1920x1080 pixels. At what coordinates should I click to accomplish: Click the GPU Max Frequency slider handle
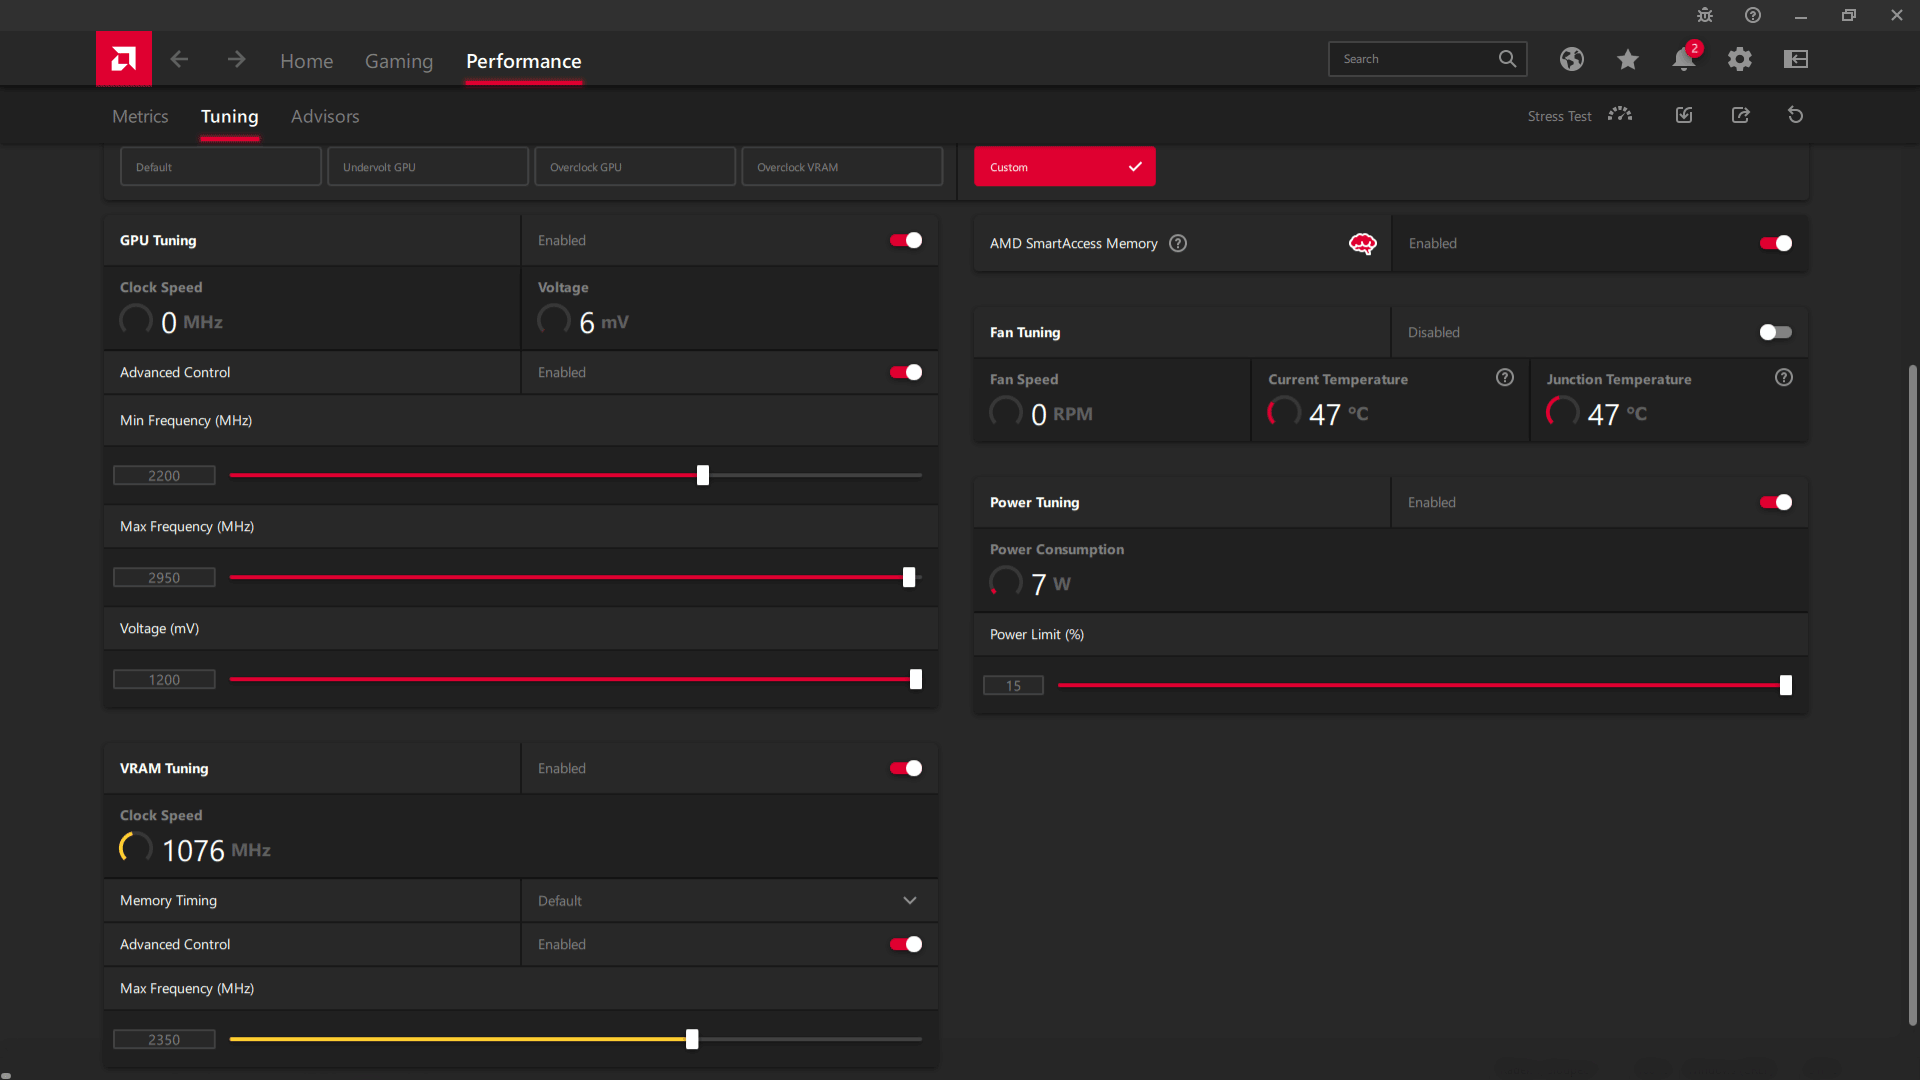909,577
